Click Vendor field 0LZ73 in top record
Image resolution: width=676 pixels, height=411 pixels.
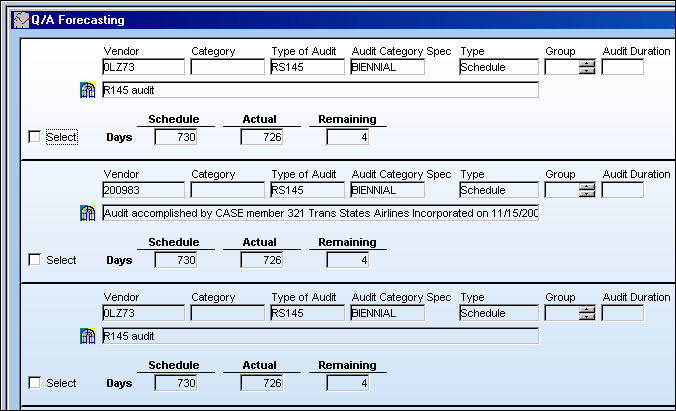point(144,67)
